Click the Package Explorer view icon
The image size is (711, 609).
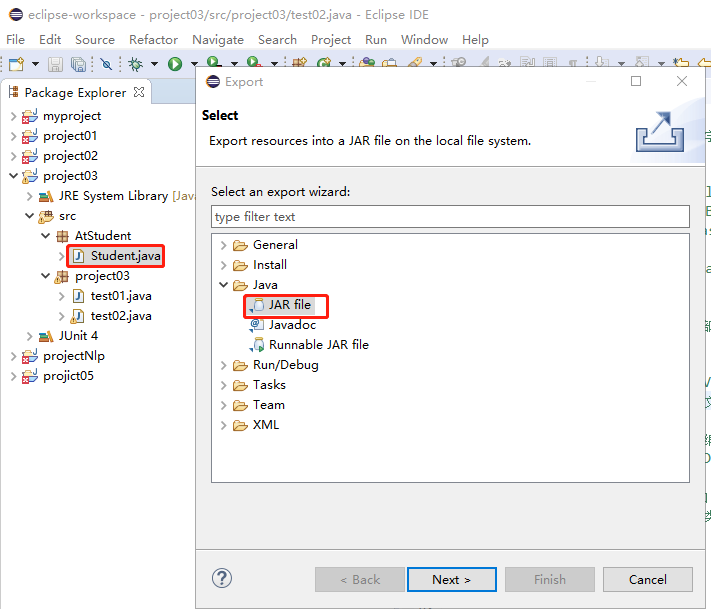pos(14,92)
